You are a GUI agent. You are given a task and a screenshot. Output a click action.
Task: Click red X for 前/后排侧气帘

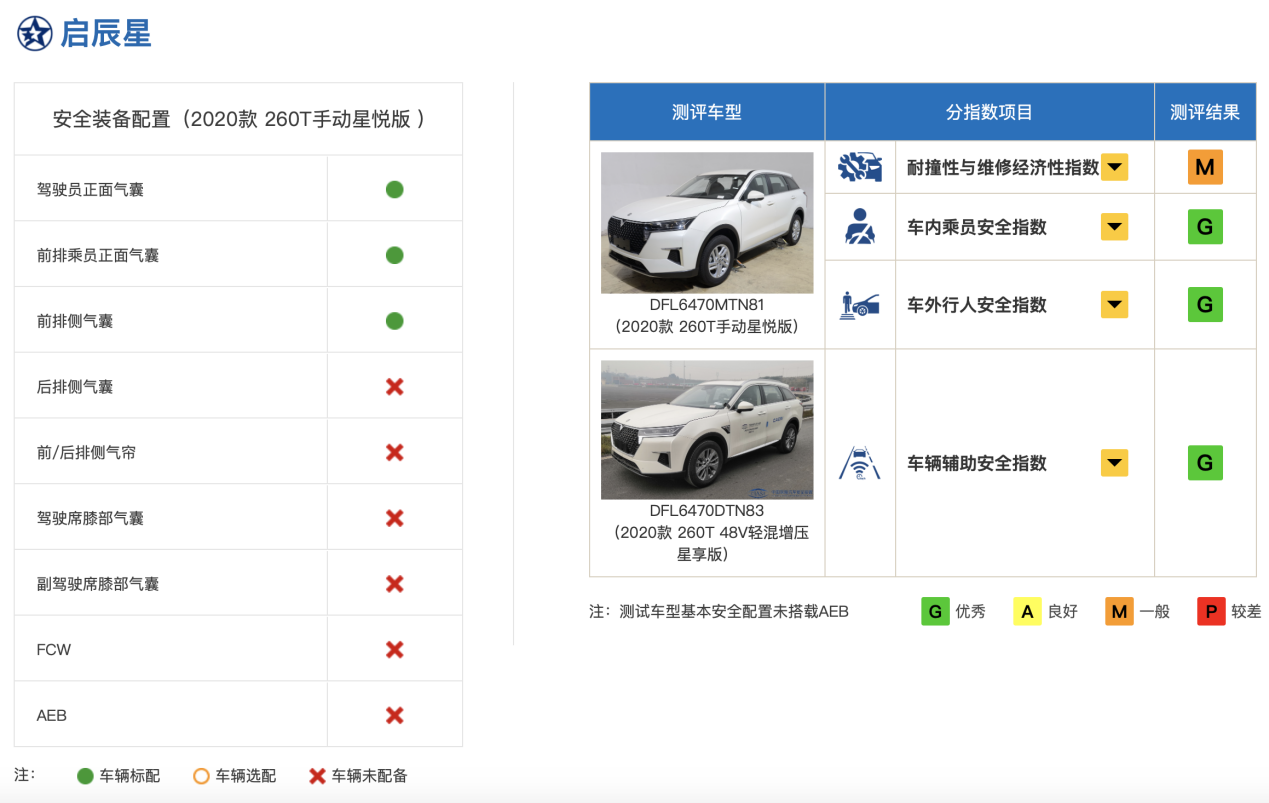pos(394,452)
